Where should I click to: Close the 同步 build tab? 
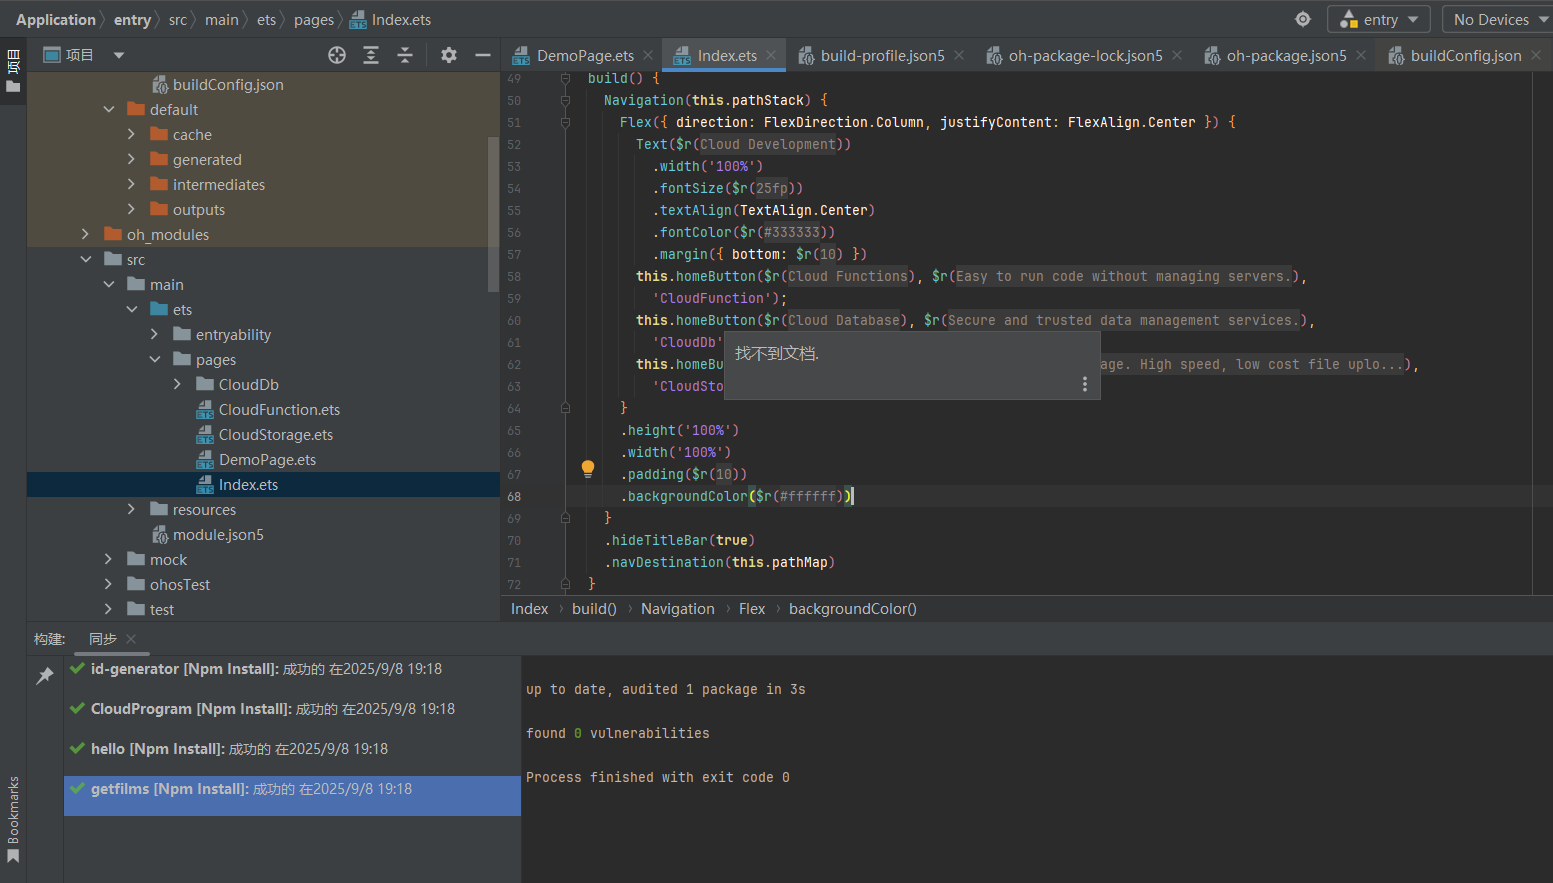[x=131, y=639]
